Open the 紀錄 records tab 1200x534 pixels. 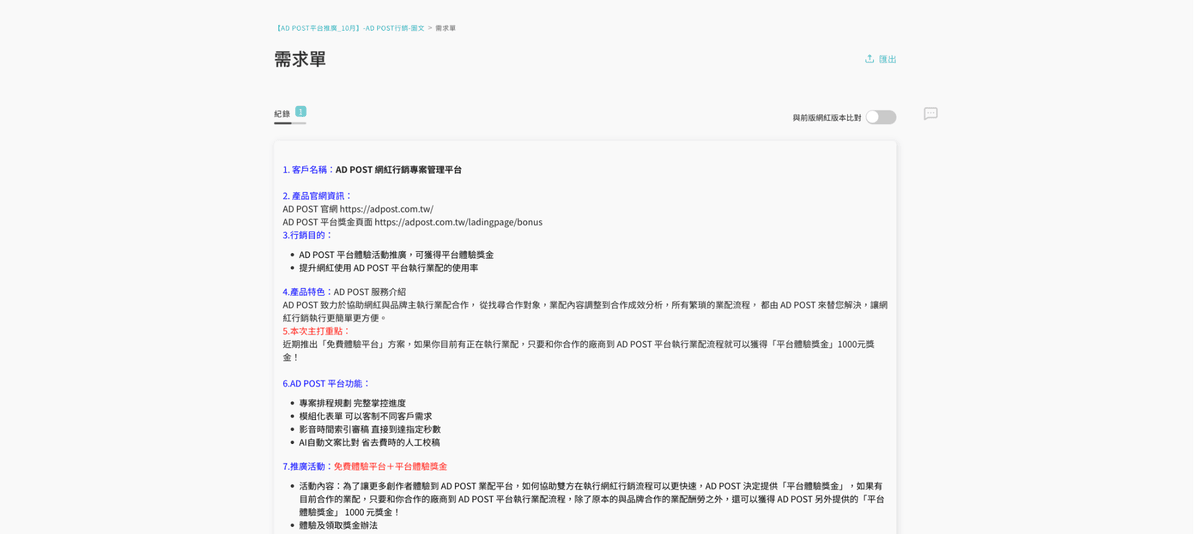click(x=283, y=114)
